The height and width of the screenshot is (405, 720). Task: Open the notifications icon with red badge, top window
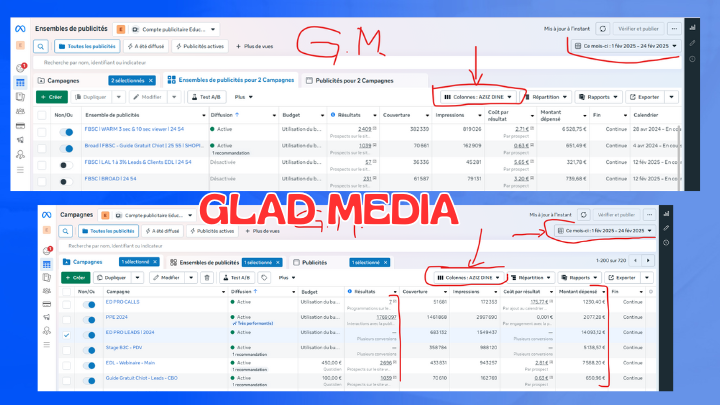coord(21,68)
